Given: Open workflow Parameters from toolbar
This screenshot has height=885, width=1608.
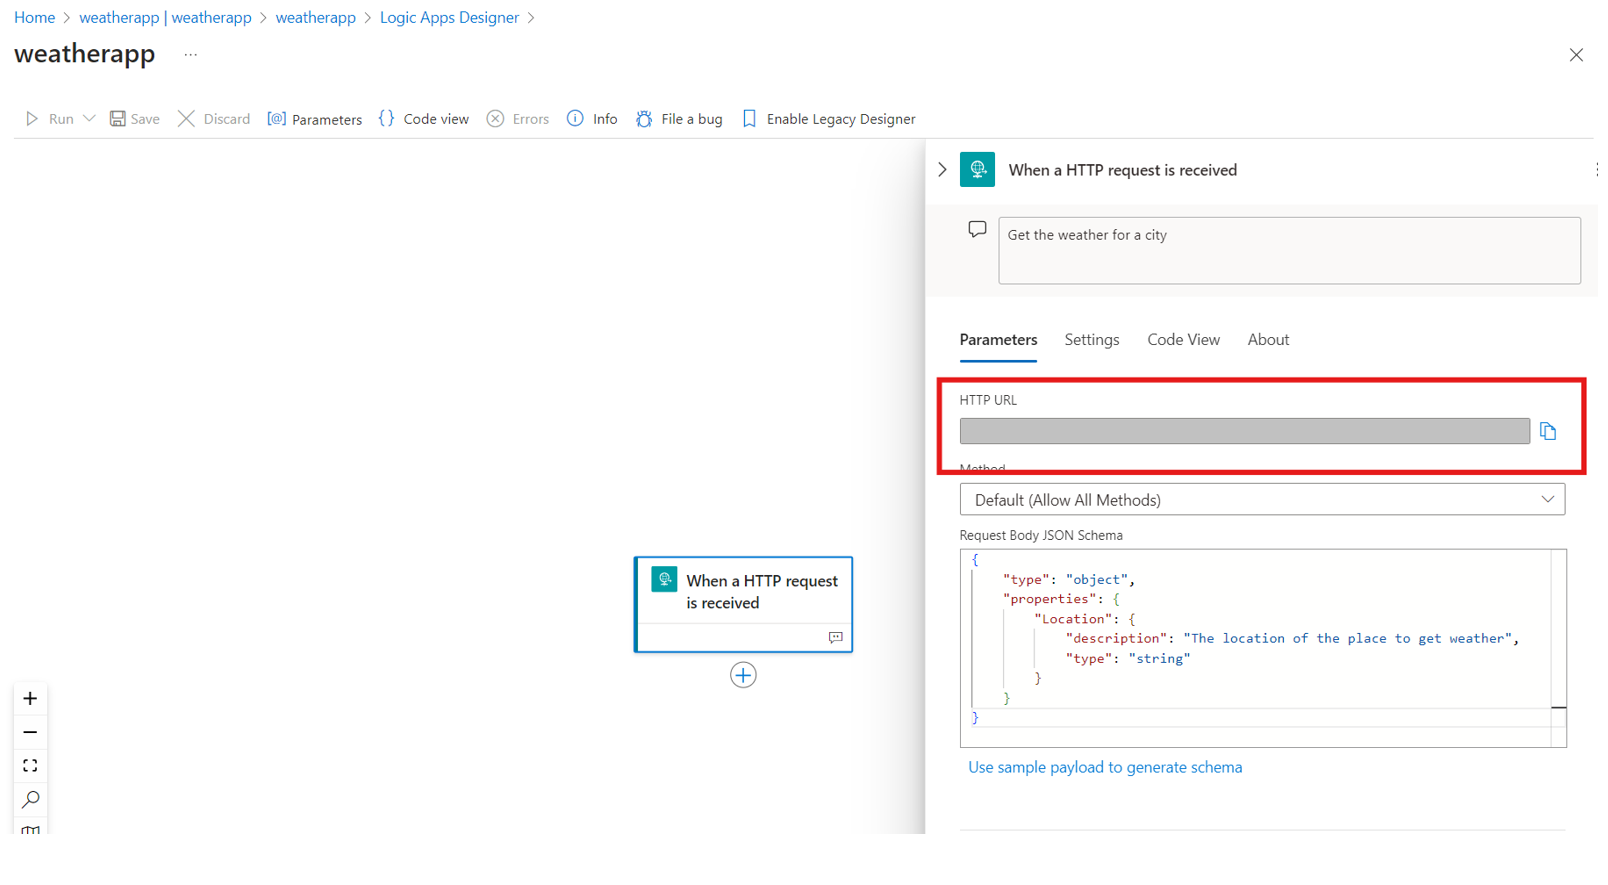Looking at the screenshot, I should [x=315, y=119].
